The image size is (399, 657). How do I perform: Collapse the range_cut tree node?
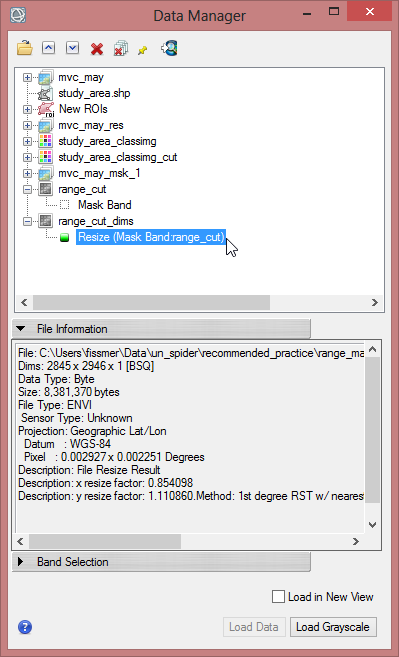click(28, 189)
